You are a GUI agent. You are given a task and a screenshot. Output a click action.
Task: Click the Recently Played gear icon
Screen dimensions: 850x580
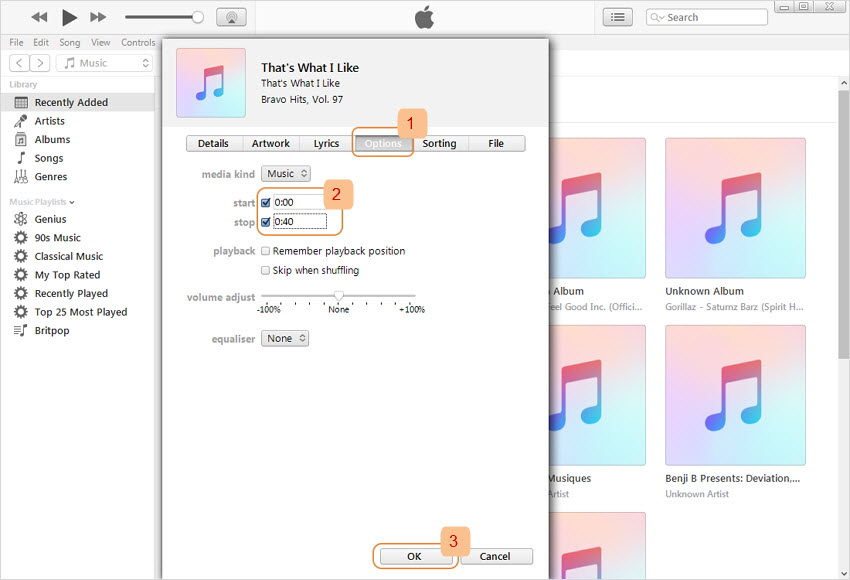21,293
